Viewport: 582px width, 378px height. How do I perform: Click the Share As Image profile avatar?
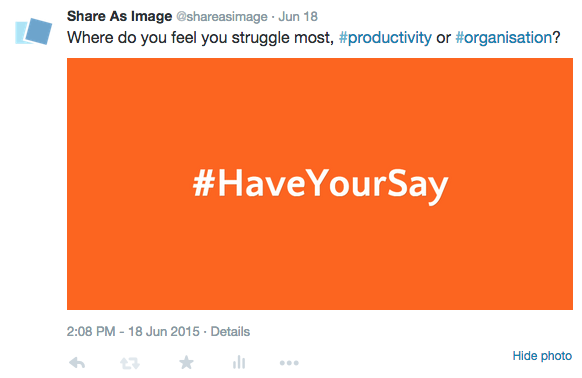(33, 32)
